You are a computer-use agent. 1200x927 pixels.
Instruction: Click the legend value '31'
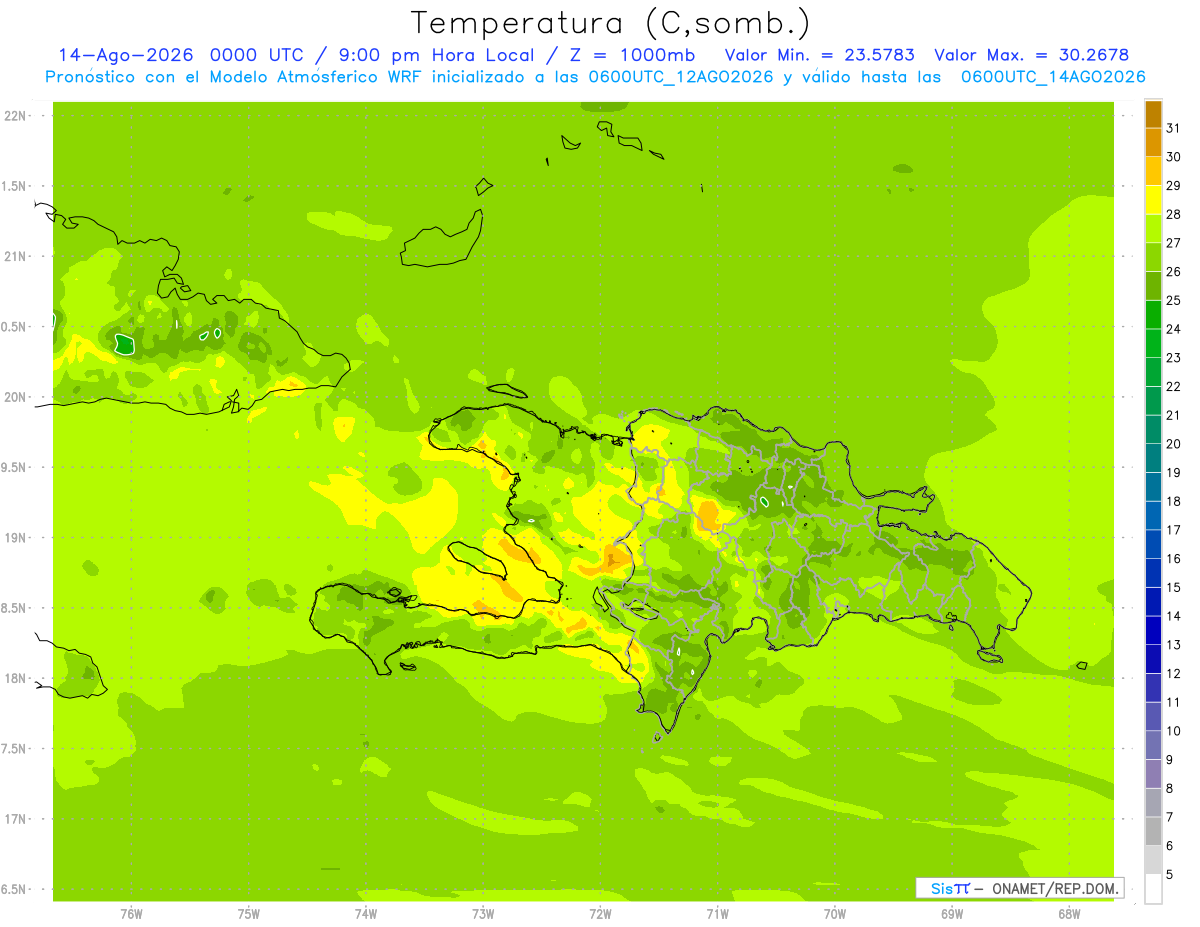pos(1174,127)
